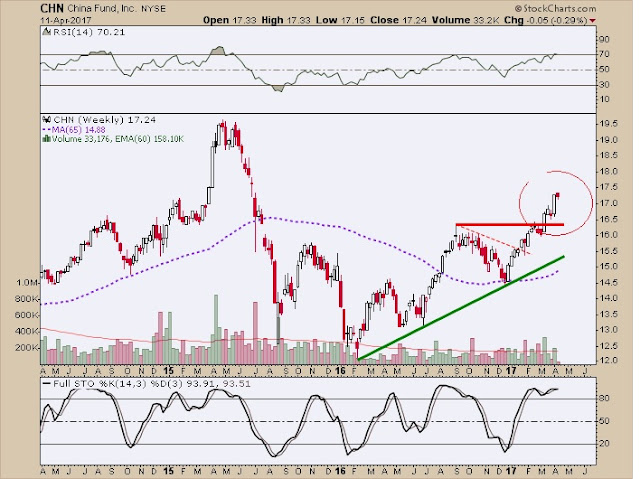Click the date '11-Apr-2017'

[66, 20]
